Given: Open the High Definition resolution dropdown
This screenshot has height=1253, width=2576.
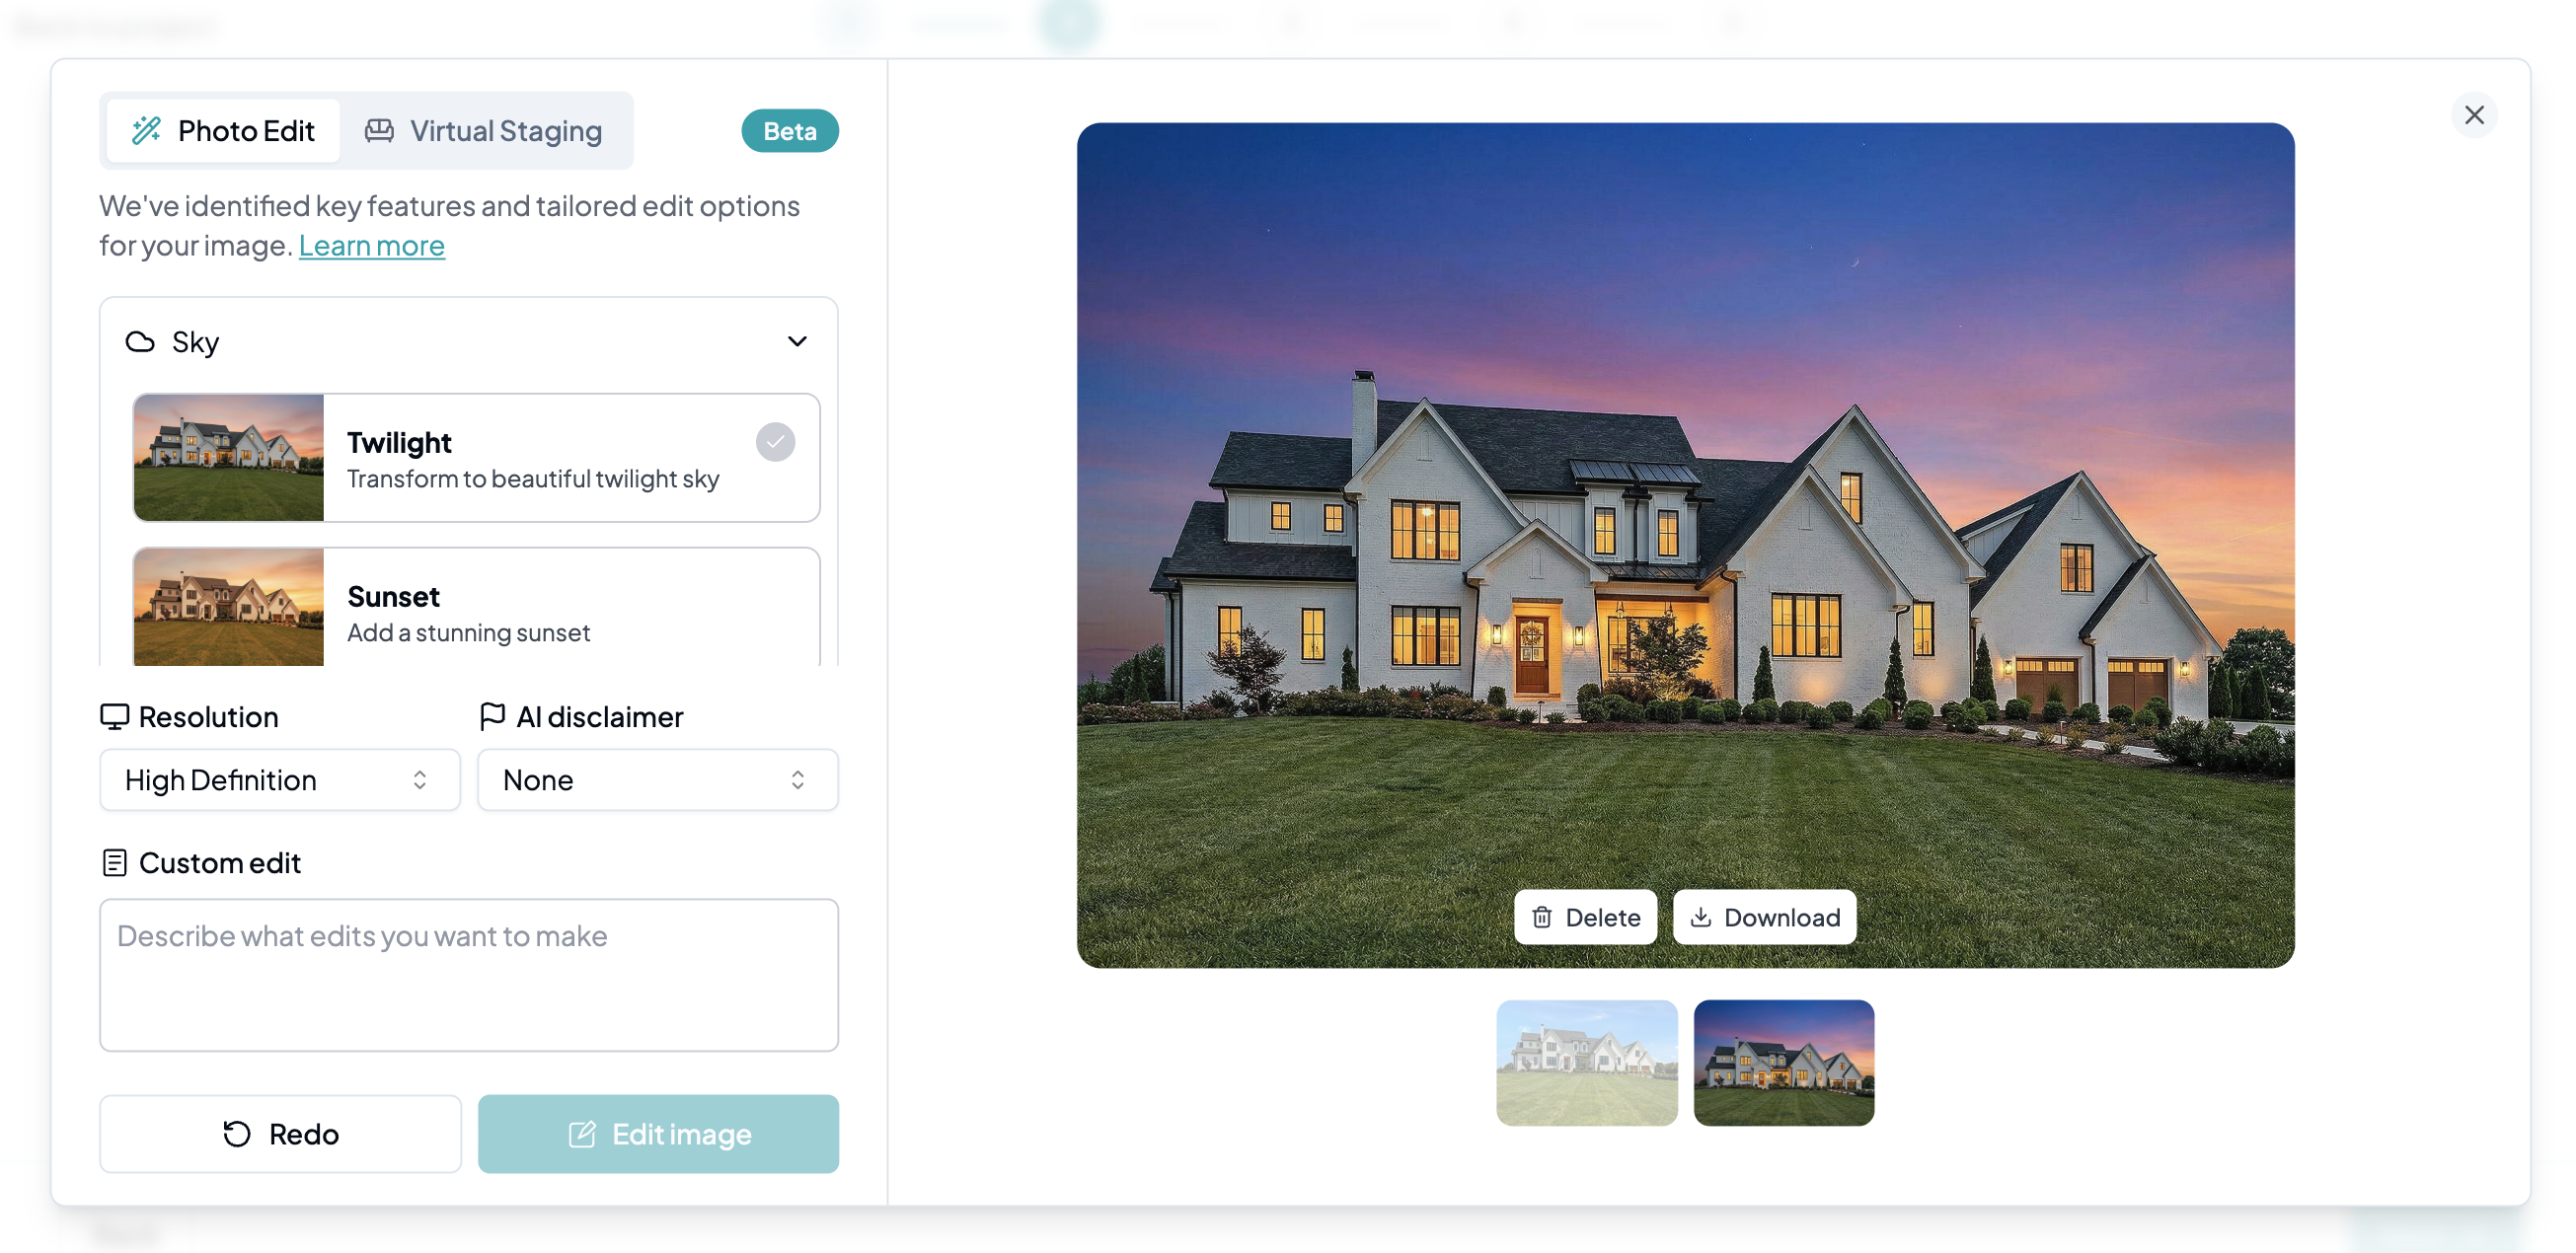Looking at the screenshot, I should click(x=280, y=780).
